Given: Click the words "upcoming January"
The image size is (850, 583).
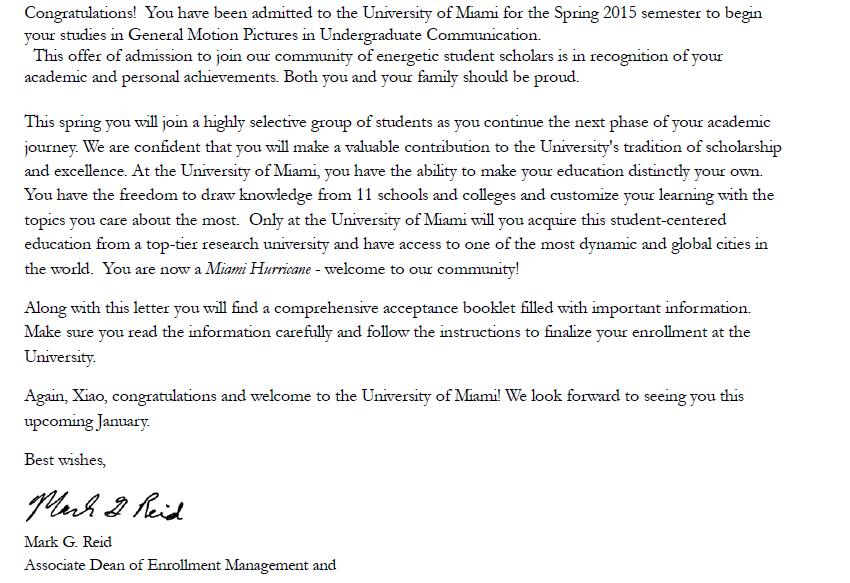Looking at the screenshot, I should (x=87, y=421).
